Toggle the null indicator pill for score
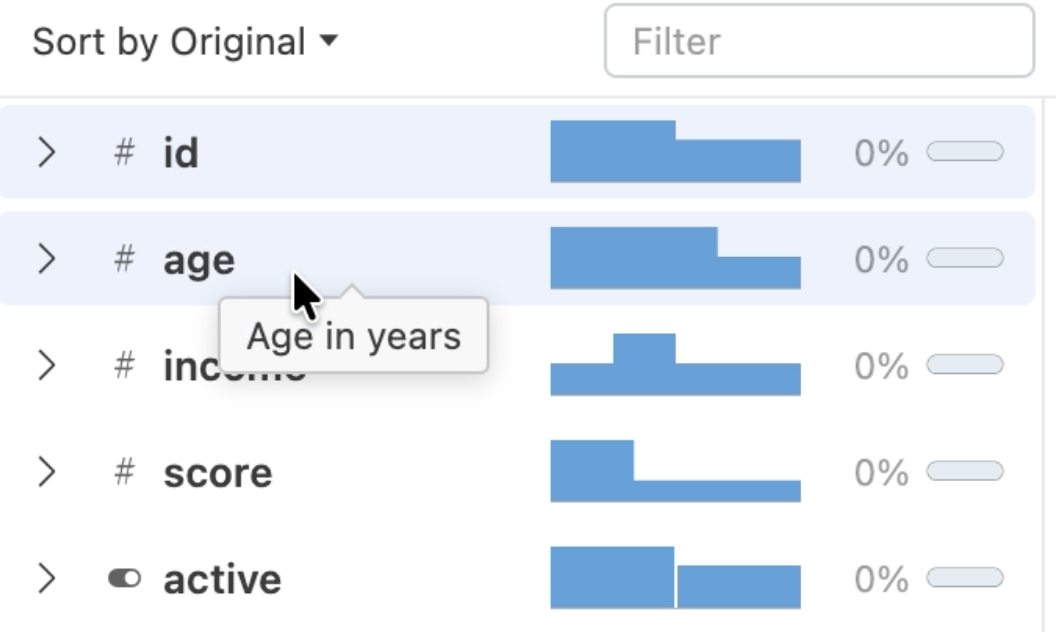1056x632 pixels. [x=966, y=470]
